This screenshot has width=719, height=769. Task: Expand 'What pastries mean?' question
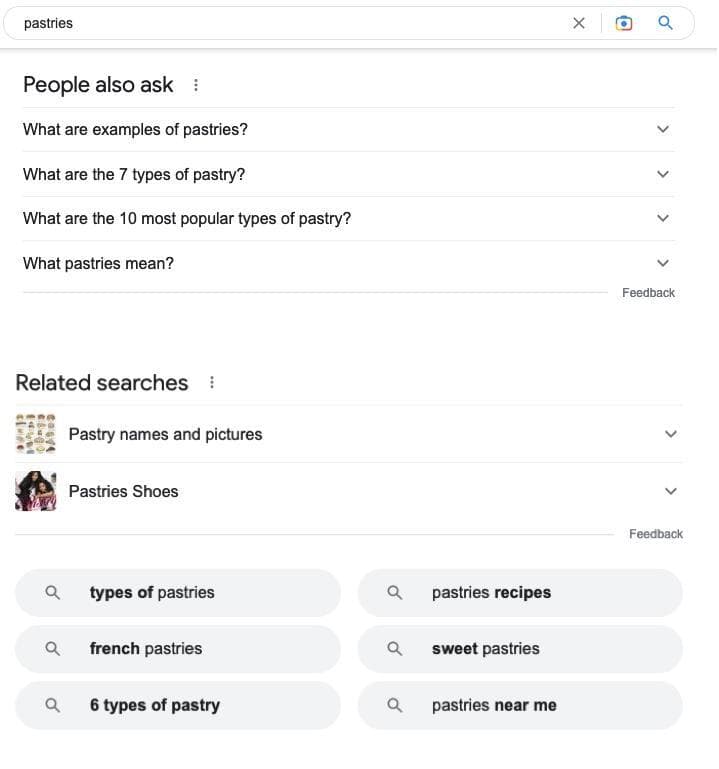point(661,263)
